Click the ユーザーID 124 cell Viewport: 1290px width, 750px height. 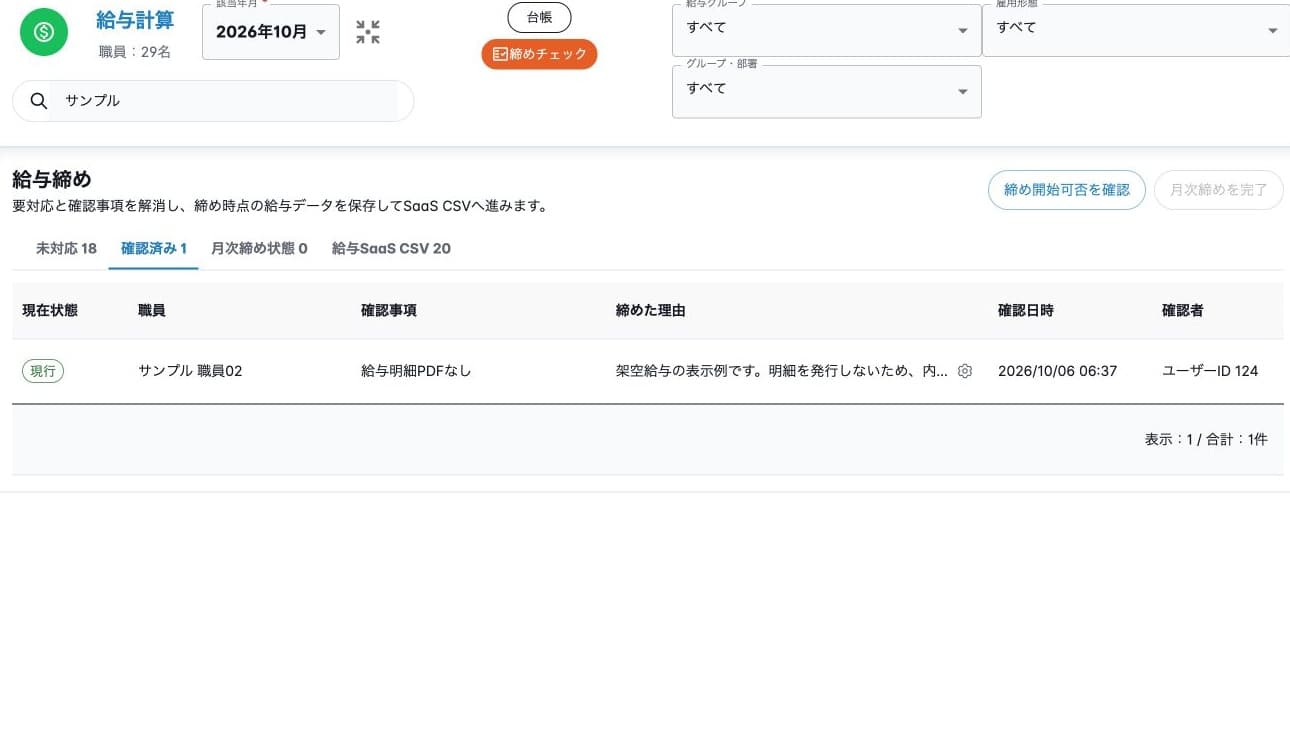(1210, 371)
